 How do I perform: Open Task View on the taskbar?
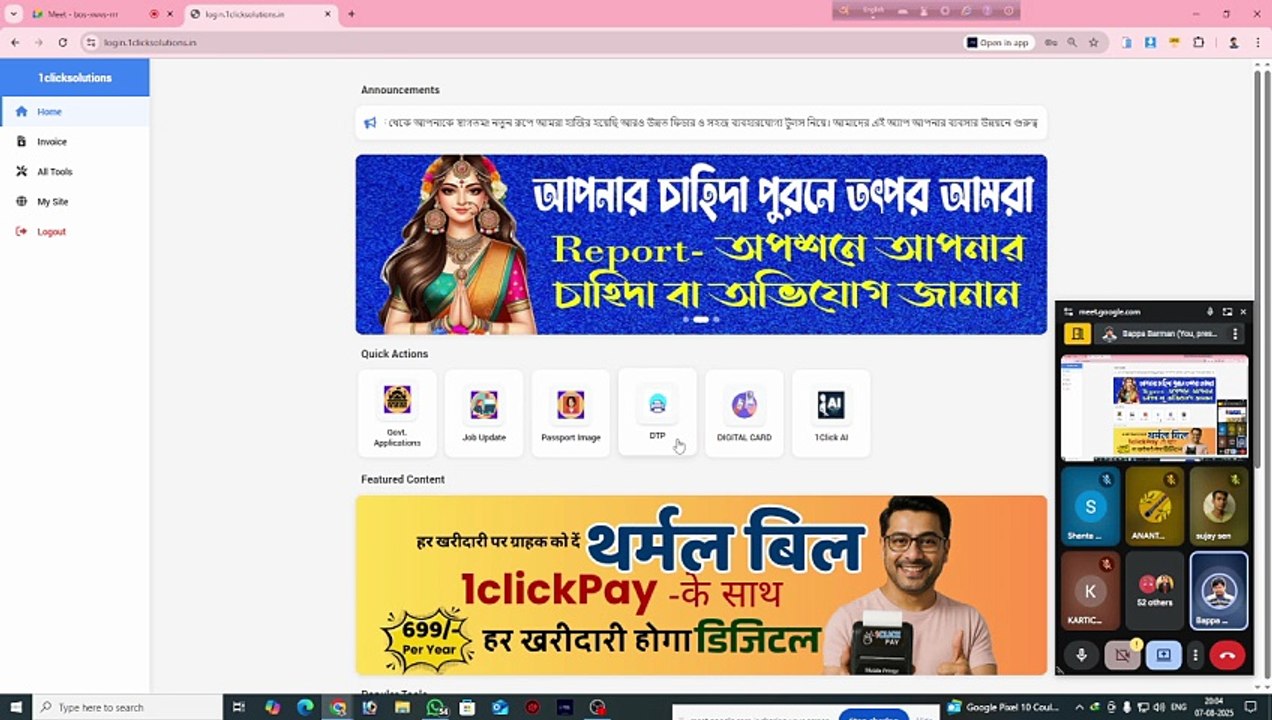pyautogui.click(x=238, y=707)
